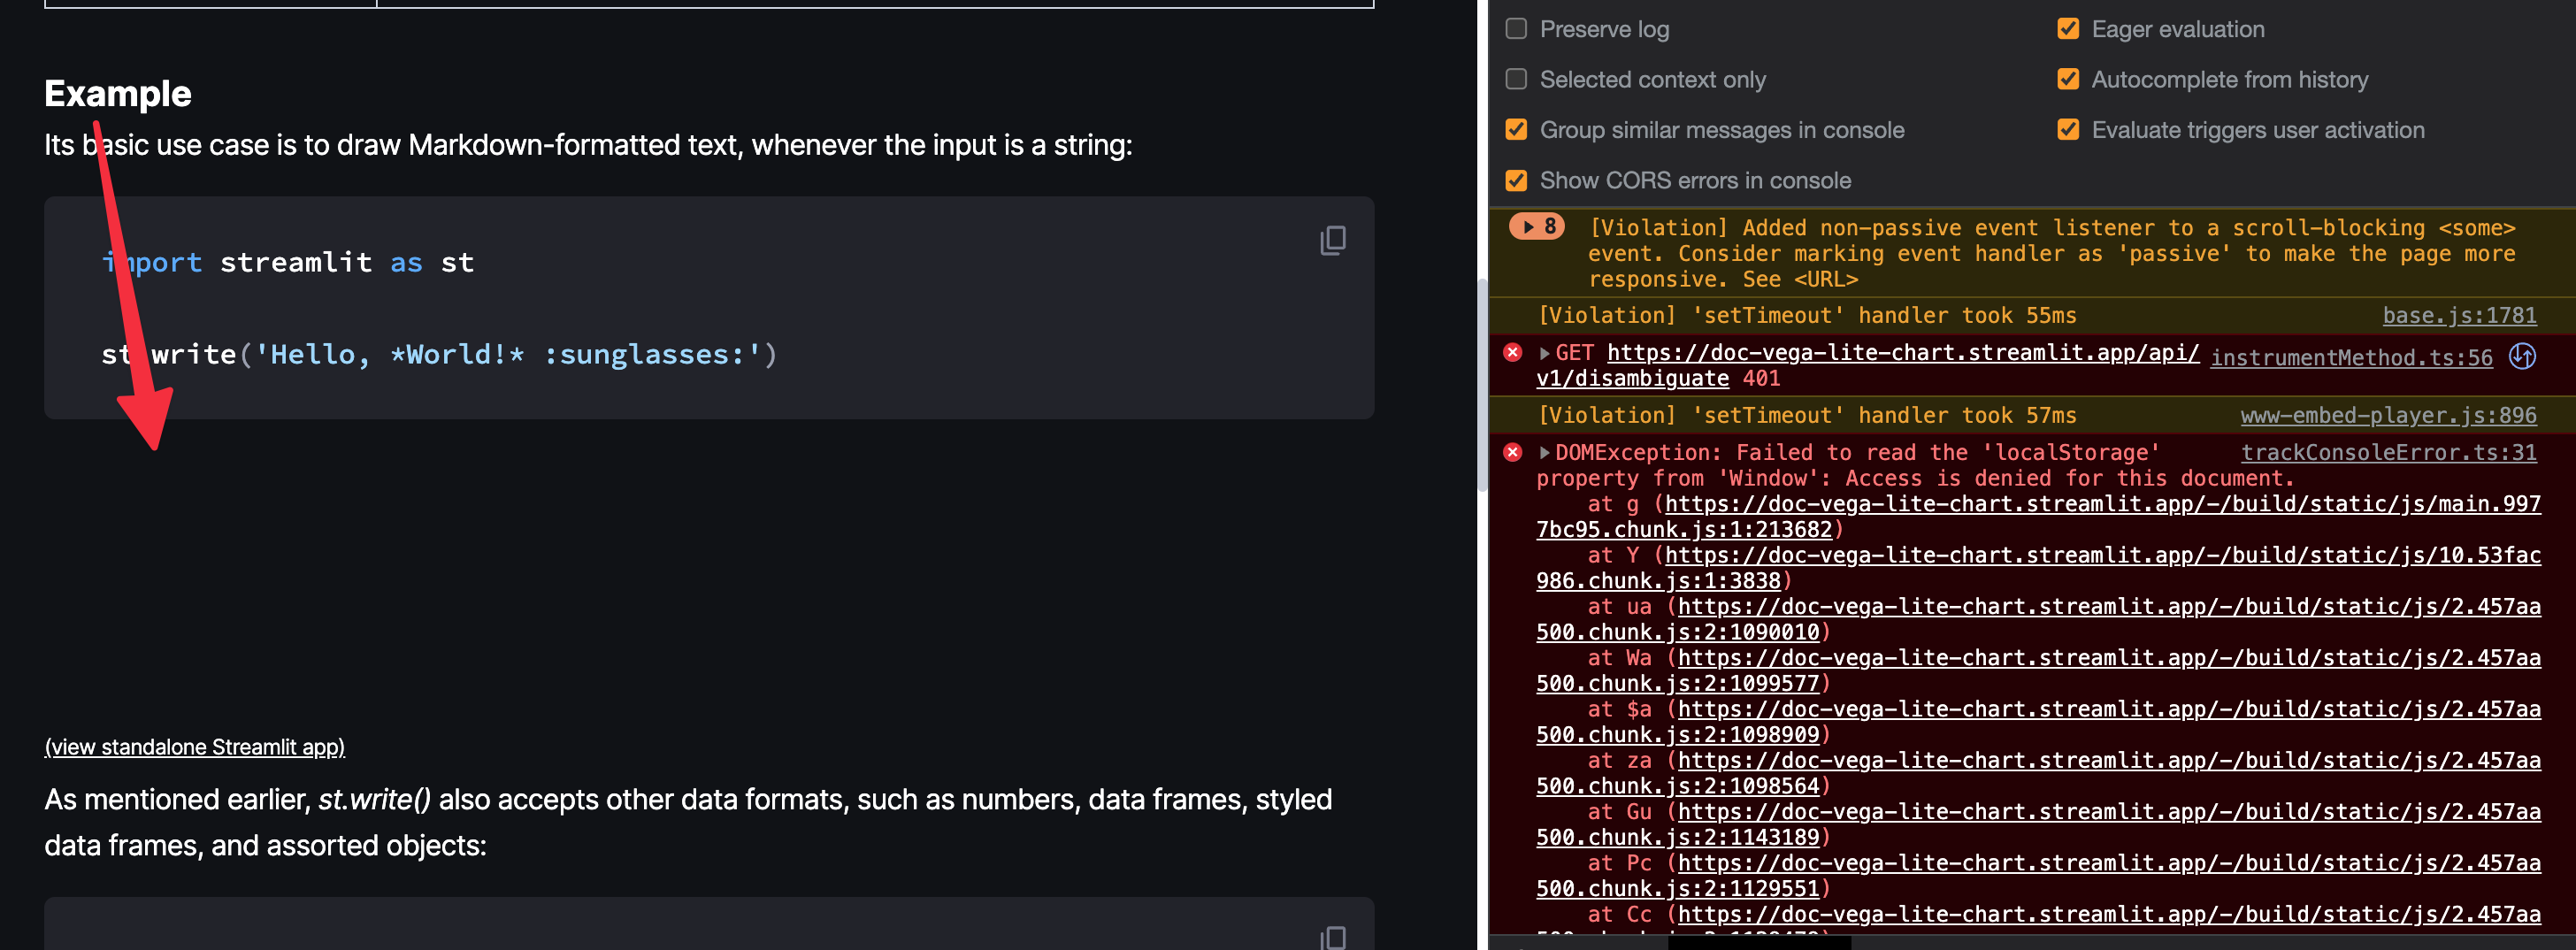Reveal the failed request in the Network panel
This screenshot has height=950, width=2576.
pos(2523,356)
